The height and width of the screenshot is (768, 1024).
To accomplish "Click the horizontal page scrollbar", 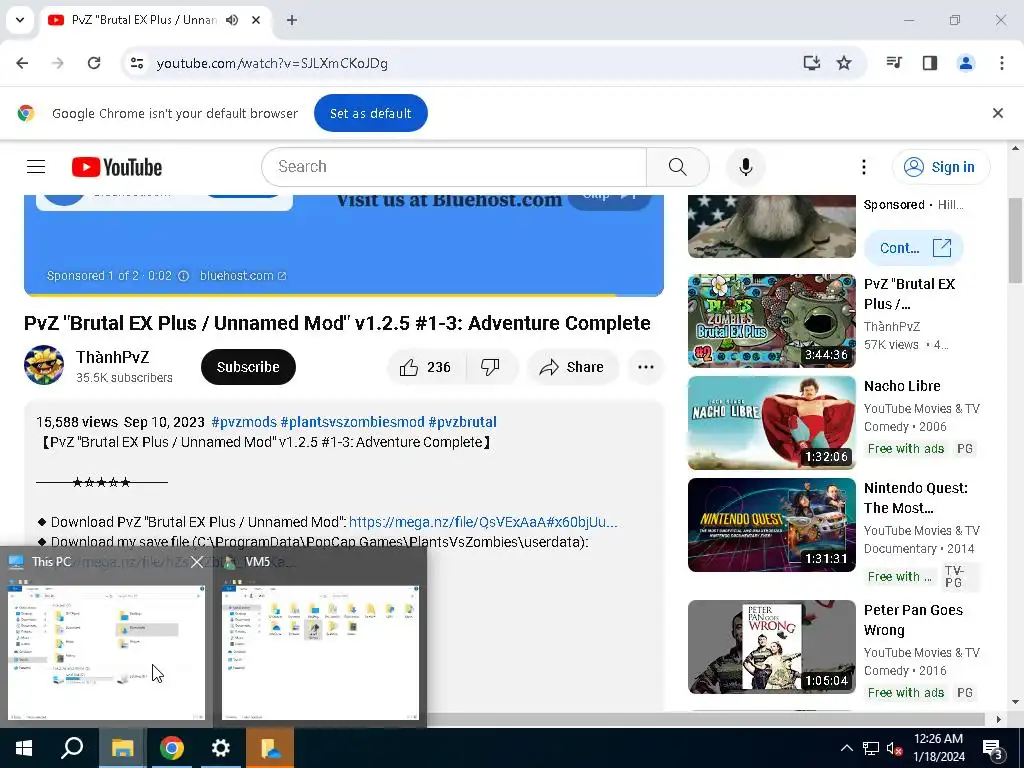I will [x=705, y=719].
